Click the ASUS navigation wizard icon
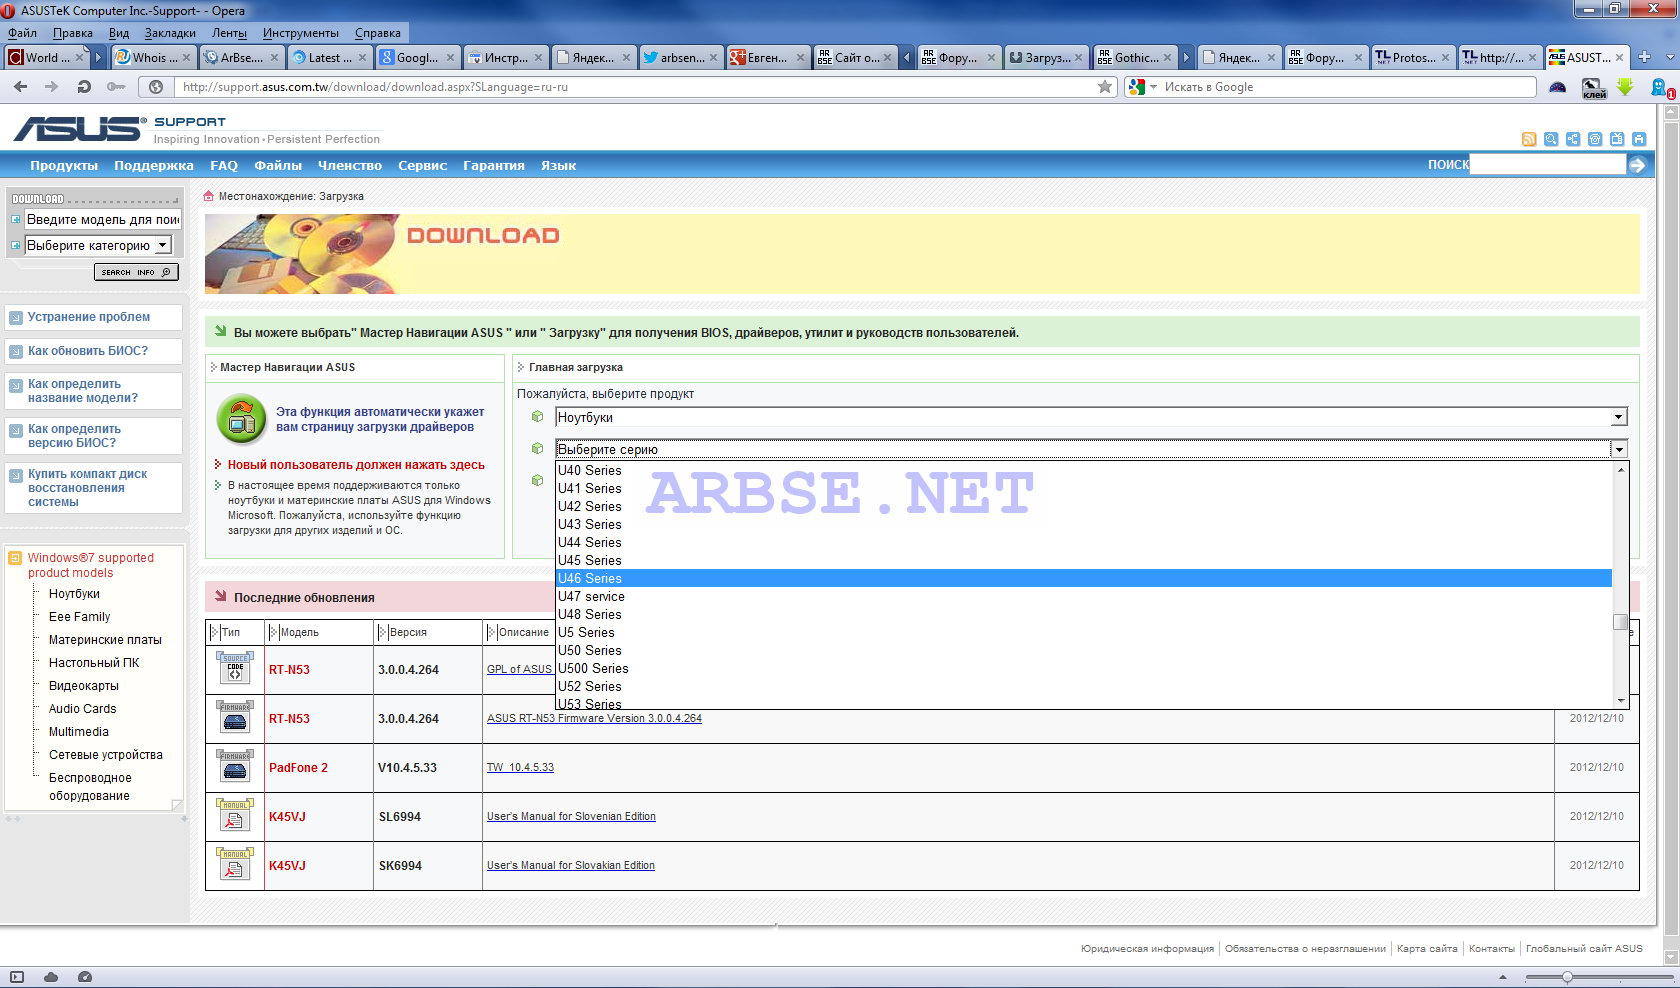This screenshot has width=1680, height=988. [x=241, y=420]
